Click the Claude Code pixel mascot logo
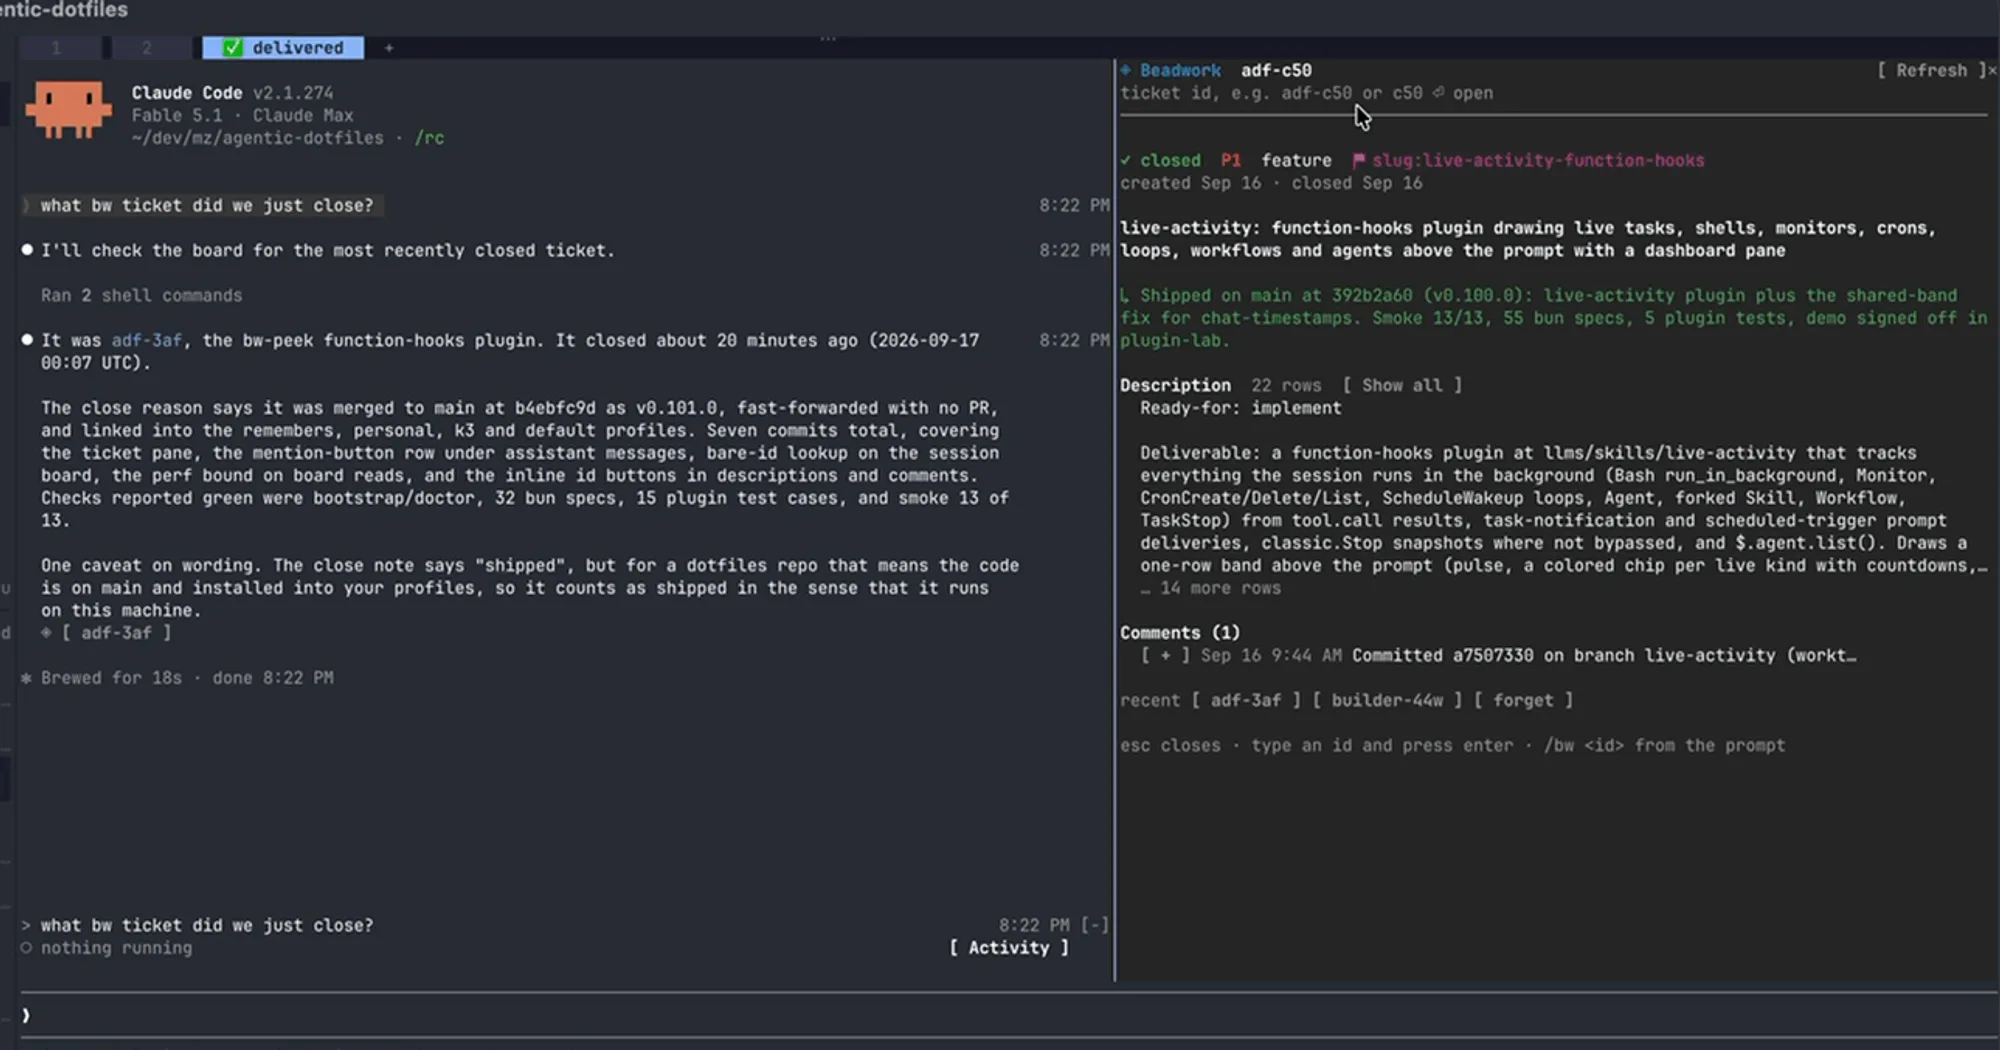This screenshot has width=2000, height=1050. 68,109
